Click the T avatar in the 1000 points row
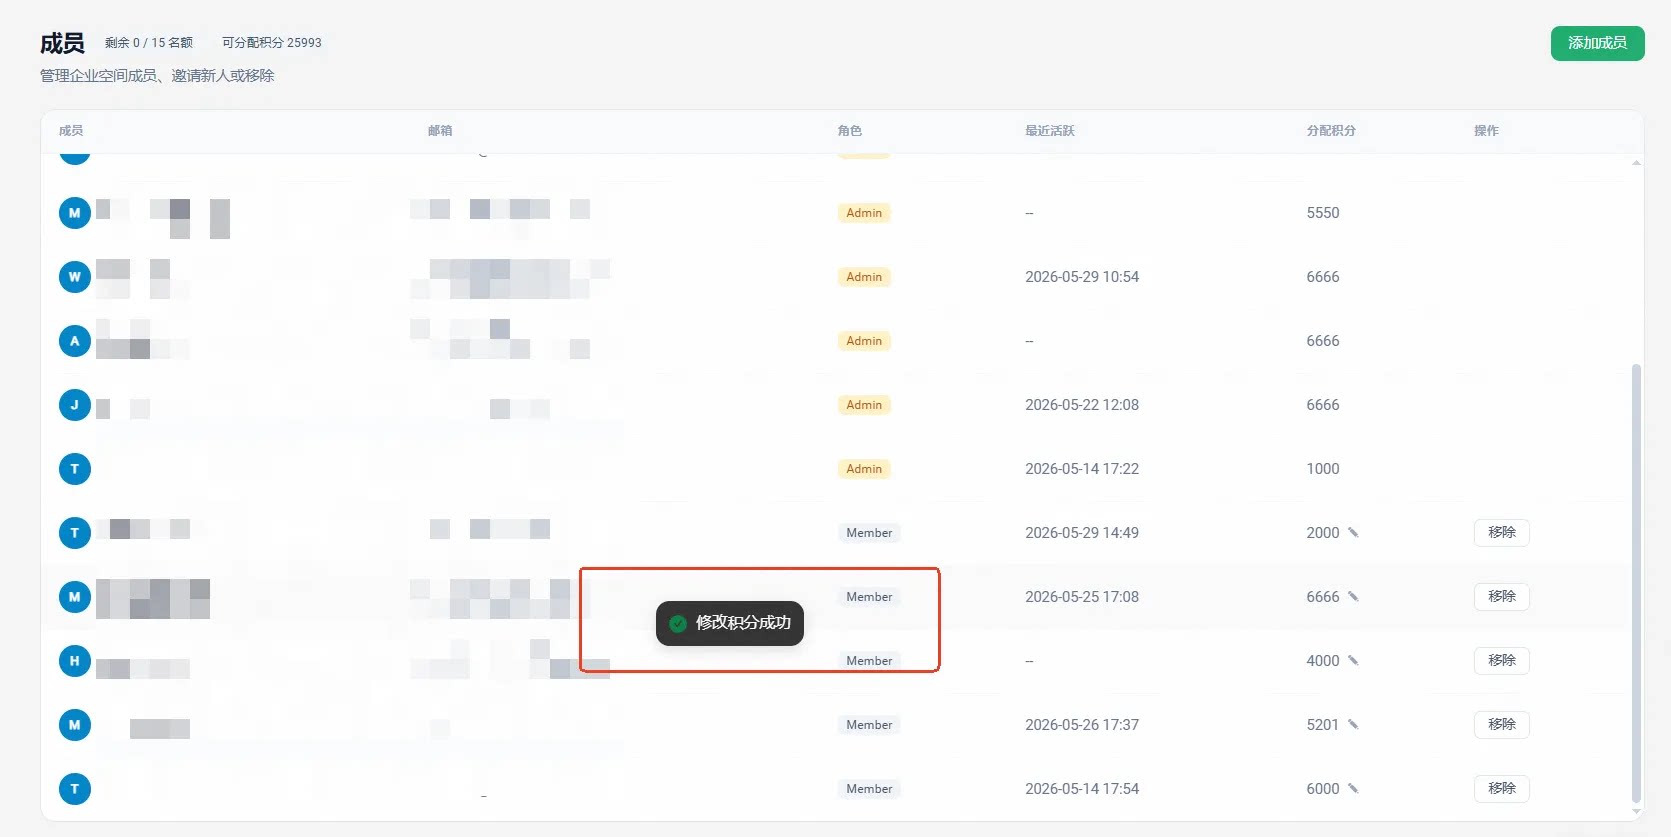 [x=75, y=469]
